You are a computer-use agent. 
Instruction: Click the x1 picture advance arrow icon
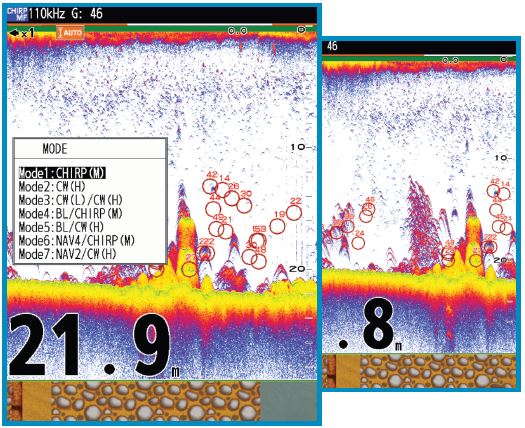coord(22,33)
